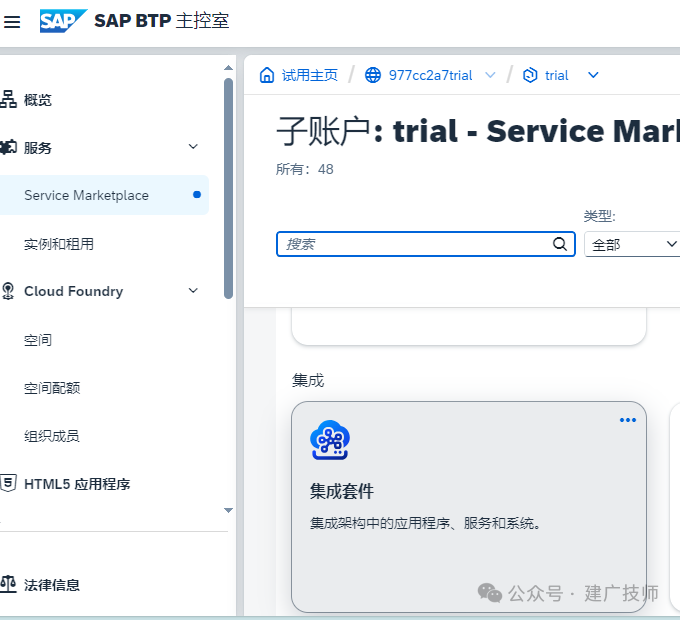Click the 法律信息 scales icon
The width and height of the screenshot is (680, 620).
click(x=8, y=584)
